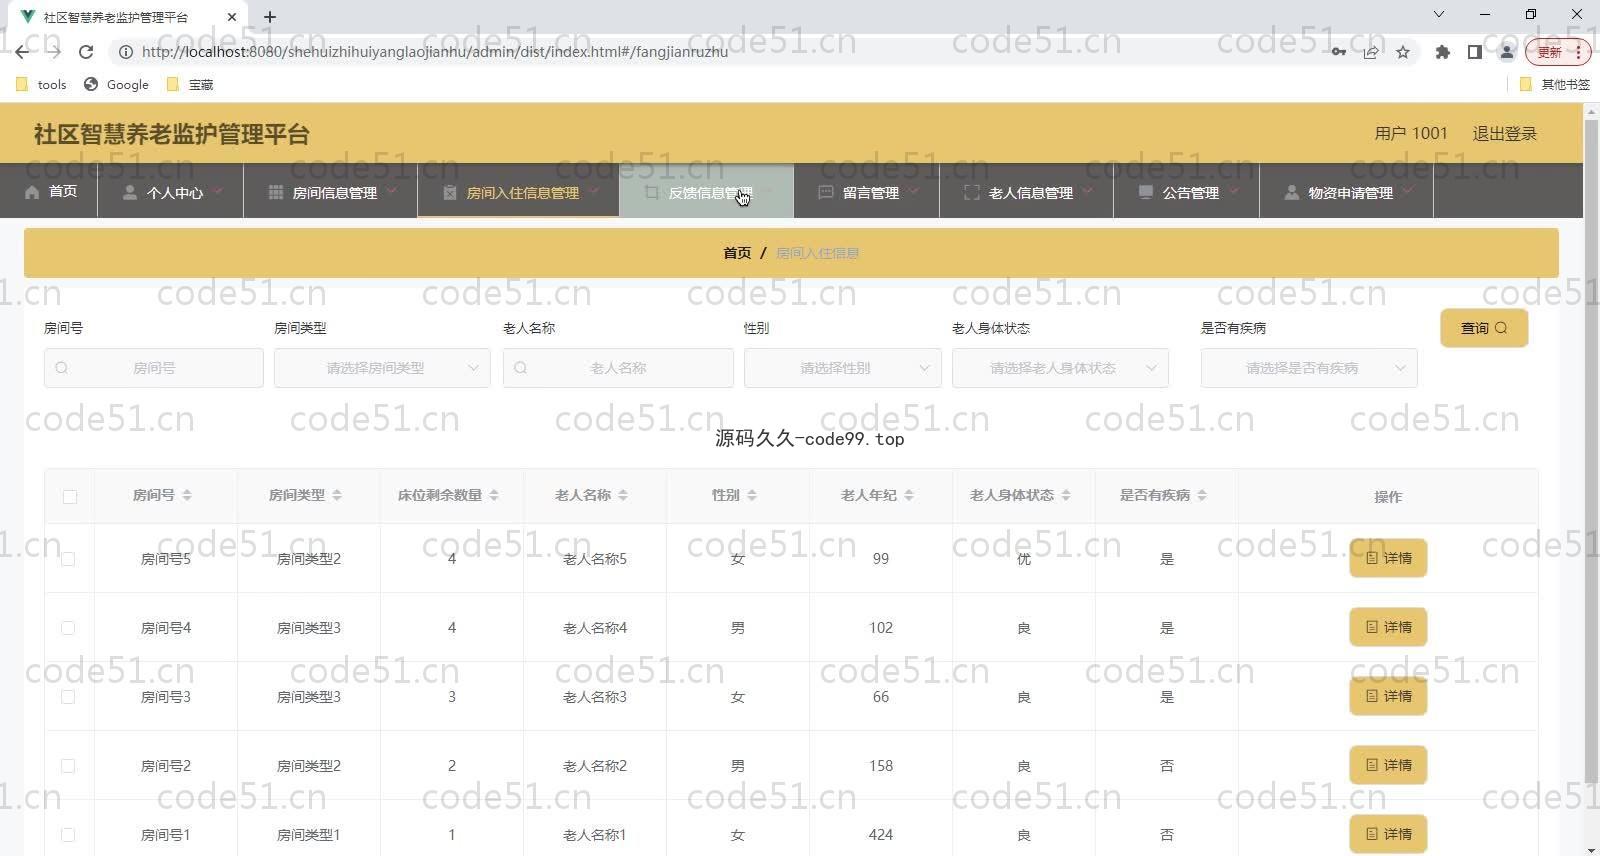1600x856 pixels.
Task: Click the 首页 breadcrumb link
Action: 737,253
